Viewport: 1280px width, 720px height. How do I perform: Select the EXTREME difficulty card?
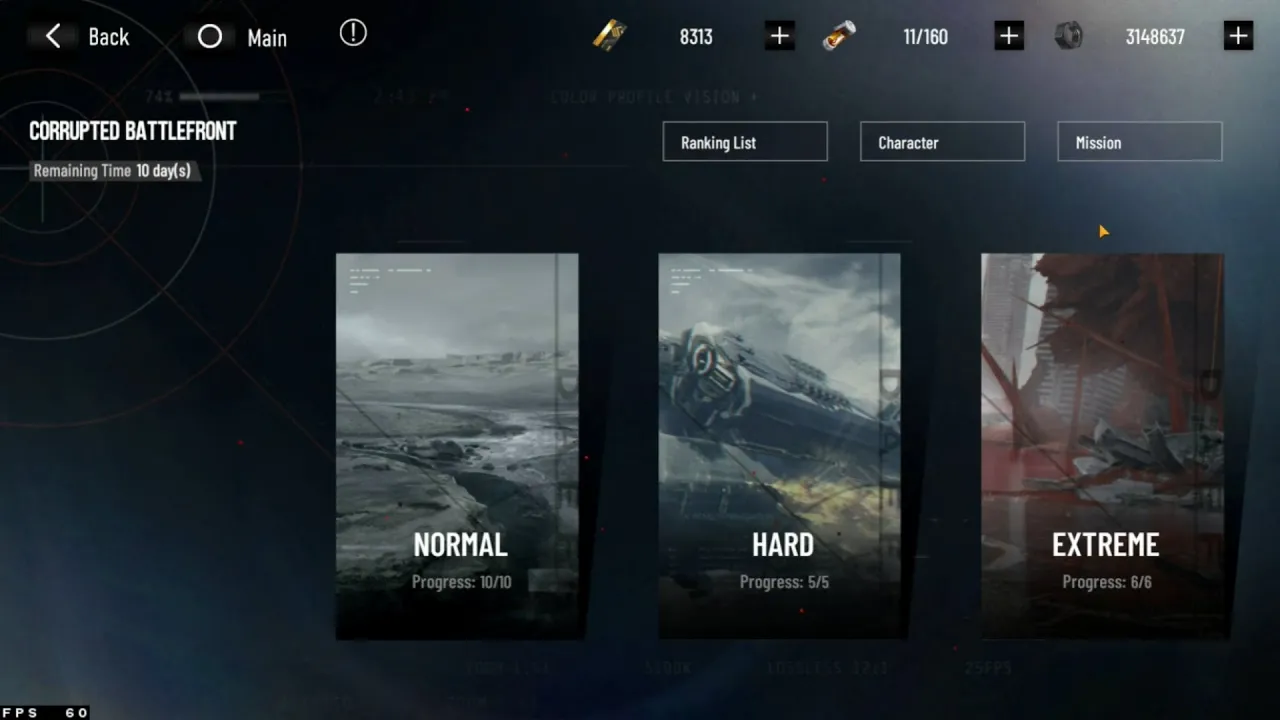point(1104,446)
